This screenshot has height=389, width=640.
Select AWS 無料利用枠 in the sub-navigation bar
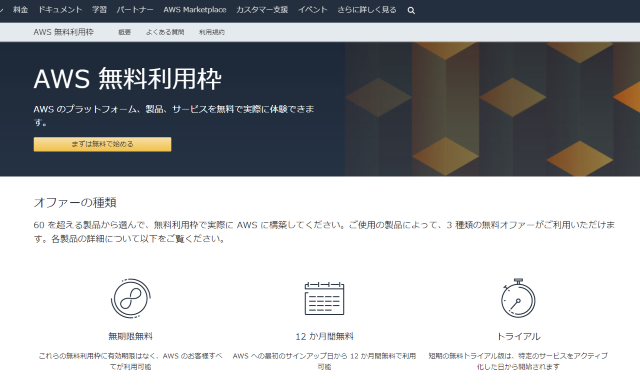[64, 32]
